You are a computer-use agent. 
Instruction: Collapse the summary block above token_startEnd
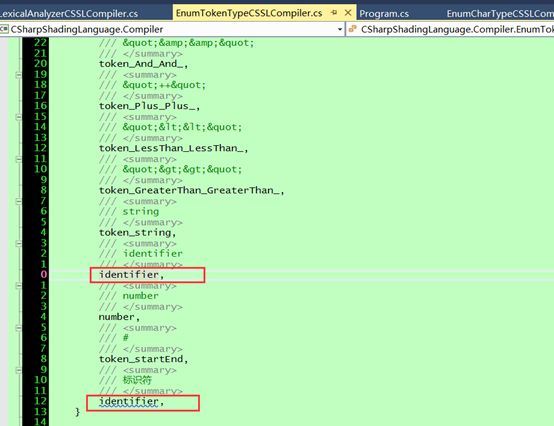(x=18, y=328)
